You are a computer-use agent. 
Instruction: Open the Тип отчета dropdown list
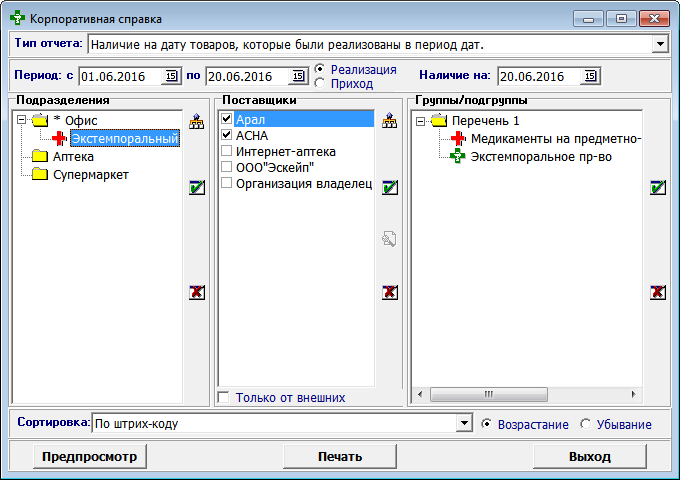(x=660, y=44)
